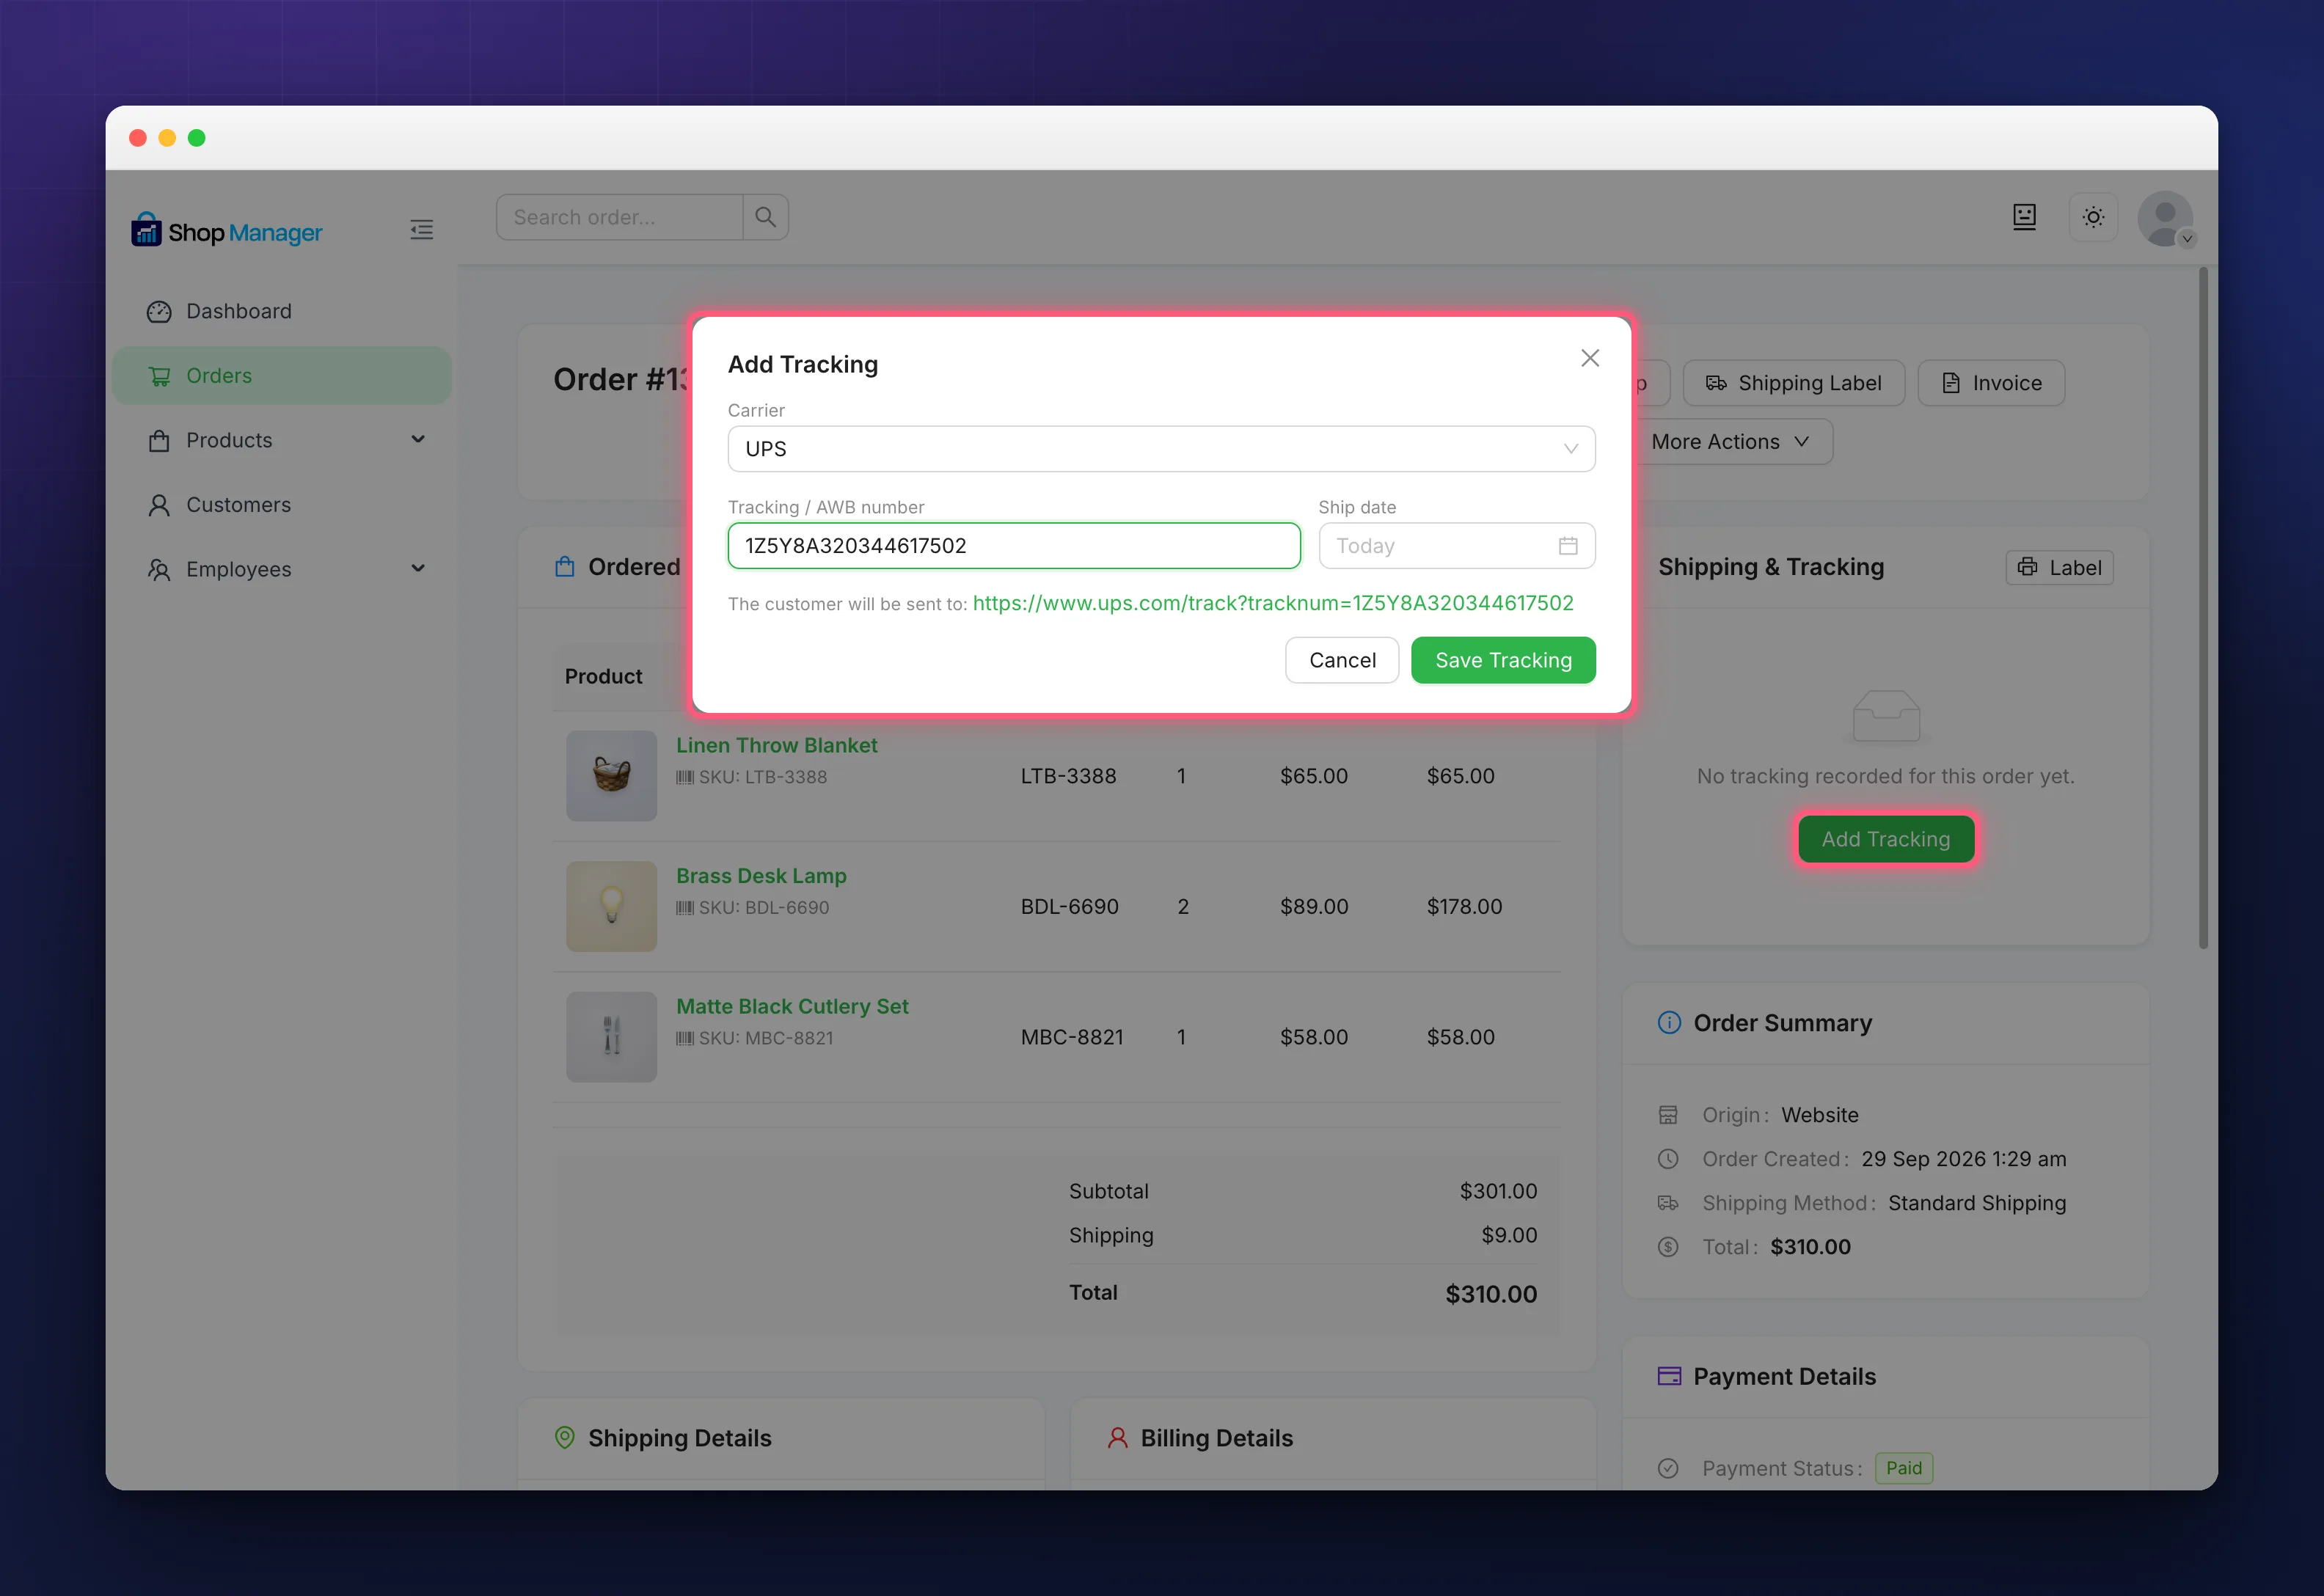
Task: Go to Dashboard in sidebar
Action: click(x=281, y=311)
